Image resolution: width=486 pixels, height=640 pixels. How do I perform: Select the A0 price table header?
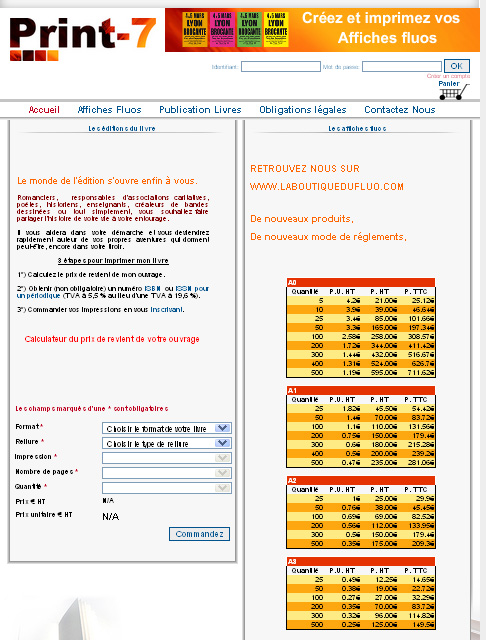coord(361,282)
